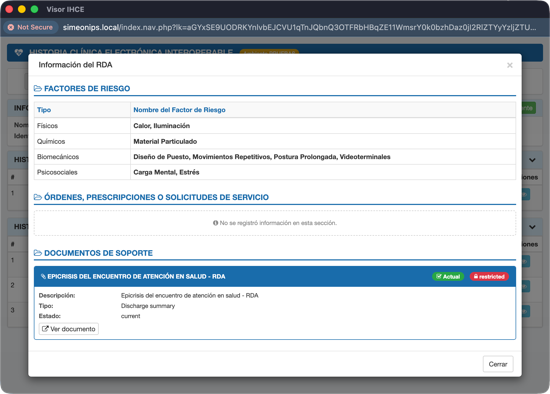Click the Carga Mental, Estrés cell
Viewport: 550px width, 394px height.
pyautogui.click(x=323, y=172)
